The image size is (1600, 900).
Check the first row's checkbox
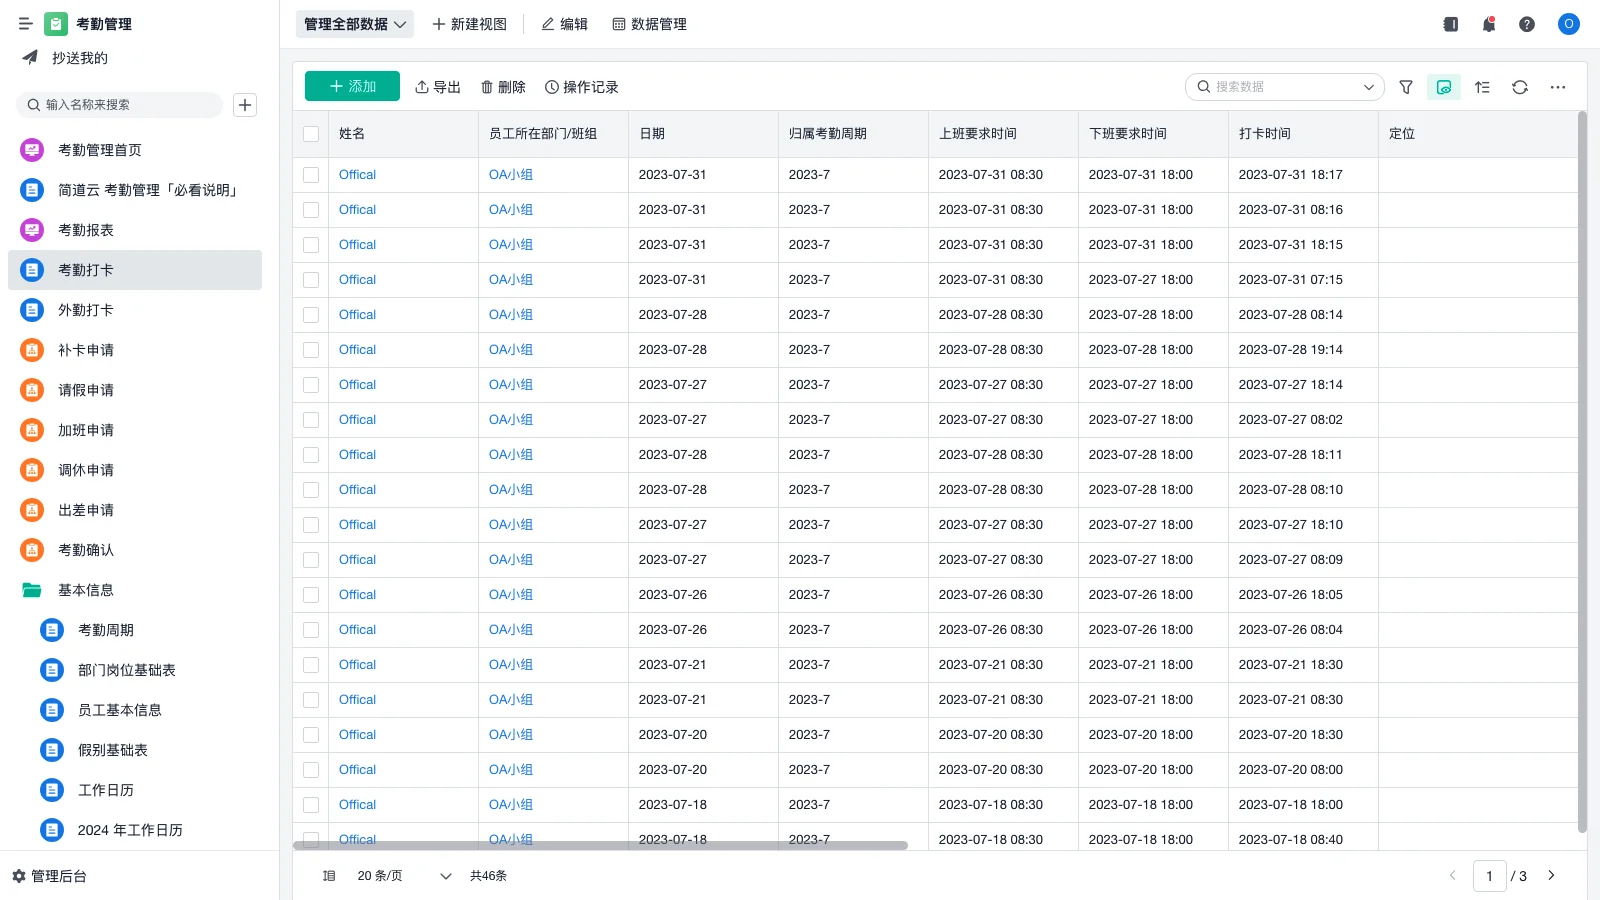click(x=311, y=175)
